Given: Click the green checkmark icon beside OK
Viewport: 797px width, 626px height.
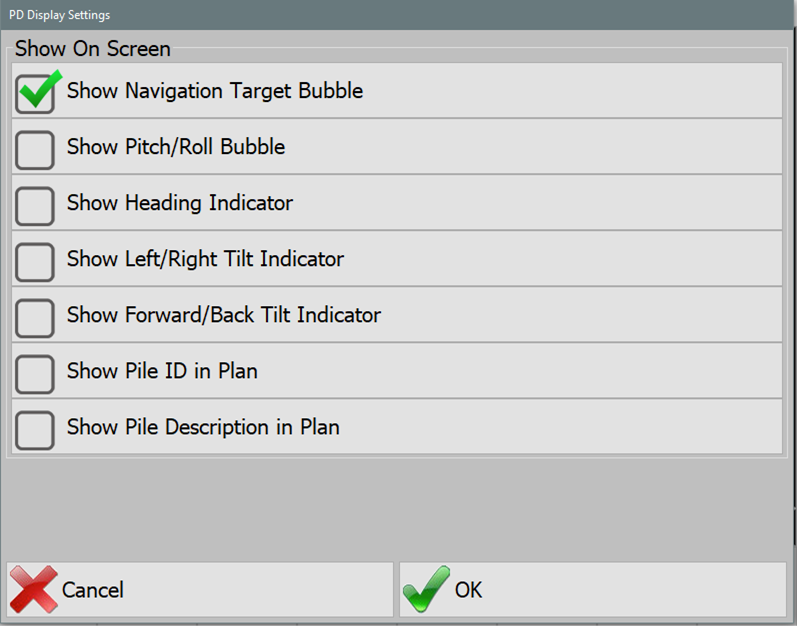Looking at the screenshot, I should 426,589.
